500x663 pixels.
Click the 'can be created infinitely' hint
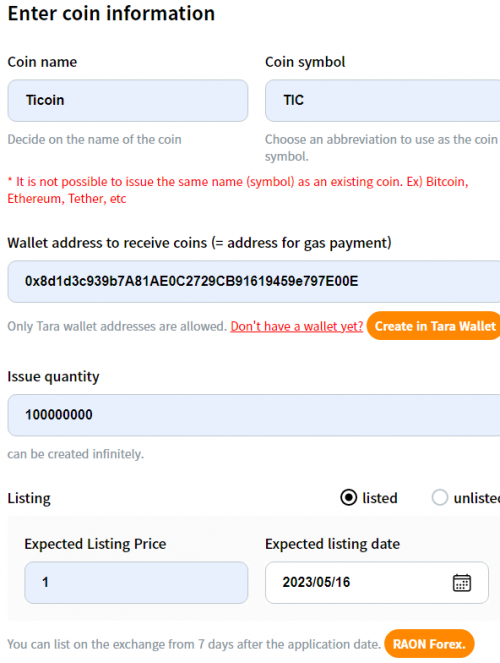[x=76, y=454]
